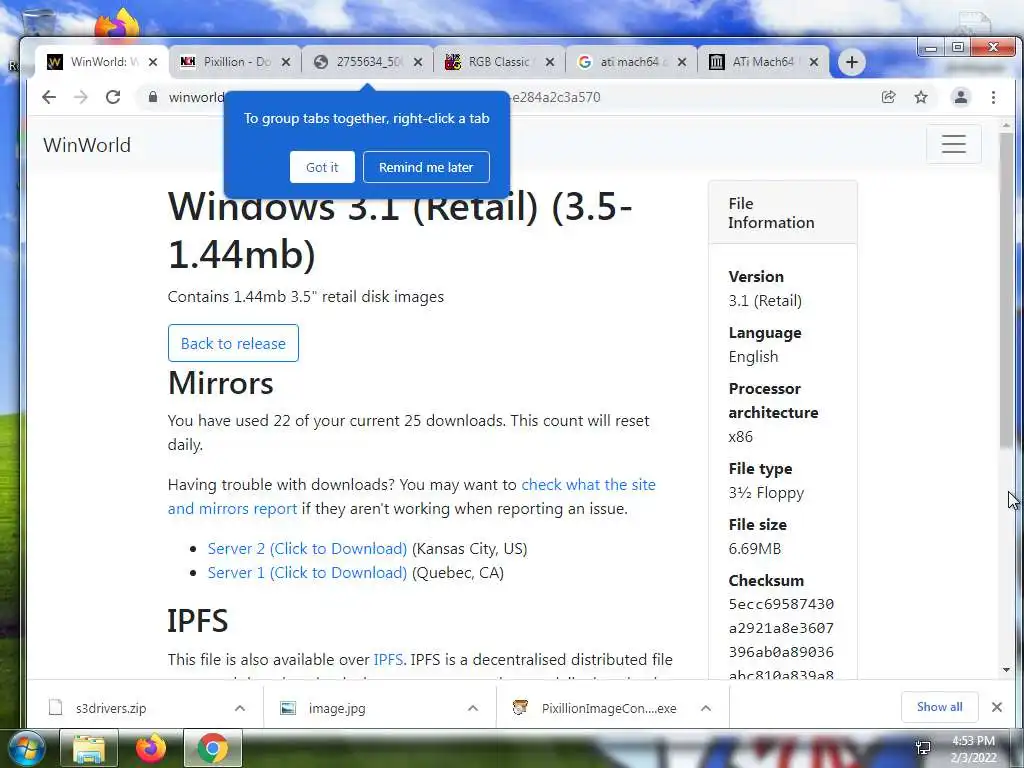Click the PixillionImageCon exe file icon
The image size is (1024, 768).
(520, 708)
